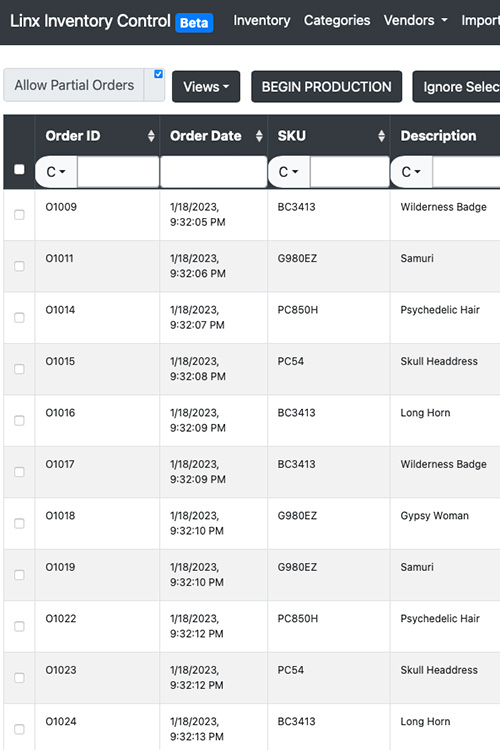The width and height of the screenshot is (500, 750).
Task: Check the select-all header checkbox
Action: point(19,169)
